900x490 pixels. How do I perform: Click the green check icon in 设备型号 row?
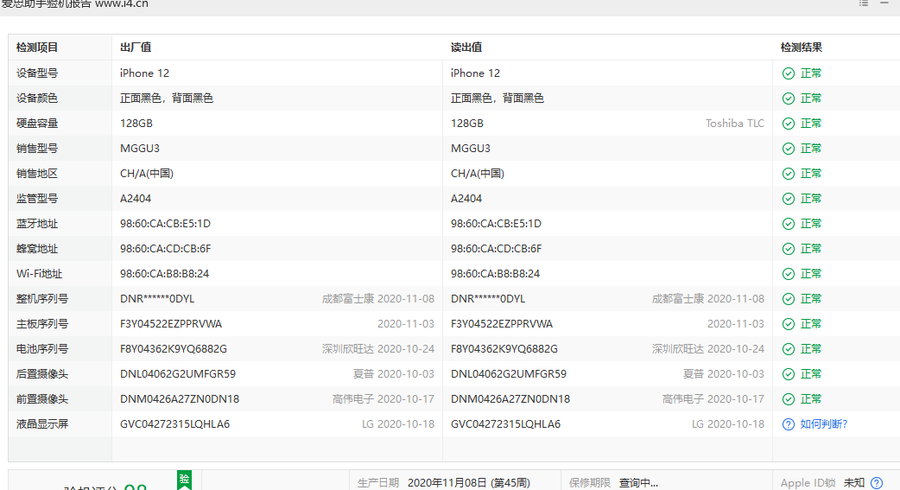[x=788, y=73]
